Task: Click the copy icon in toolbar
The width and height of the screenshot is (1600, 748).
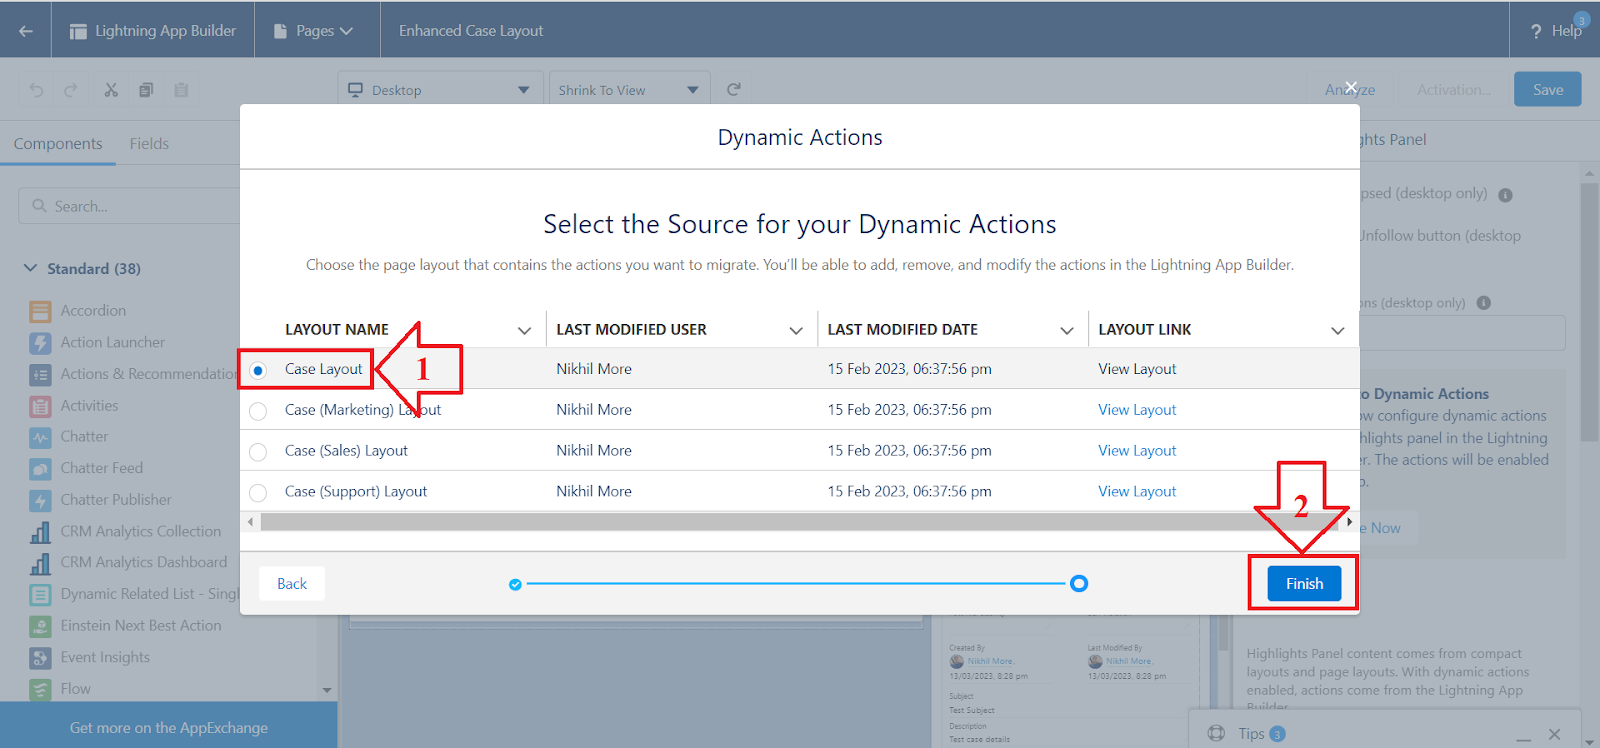Action: [146, 90]
